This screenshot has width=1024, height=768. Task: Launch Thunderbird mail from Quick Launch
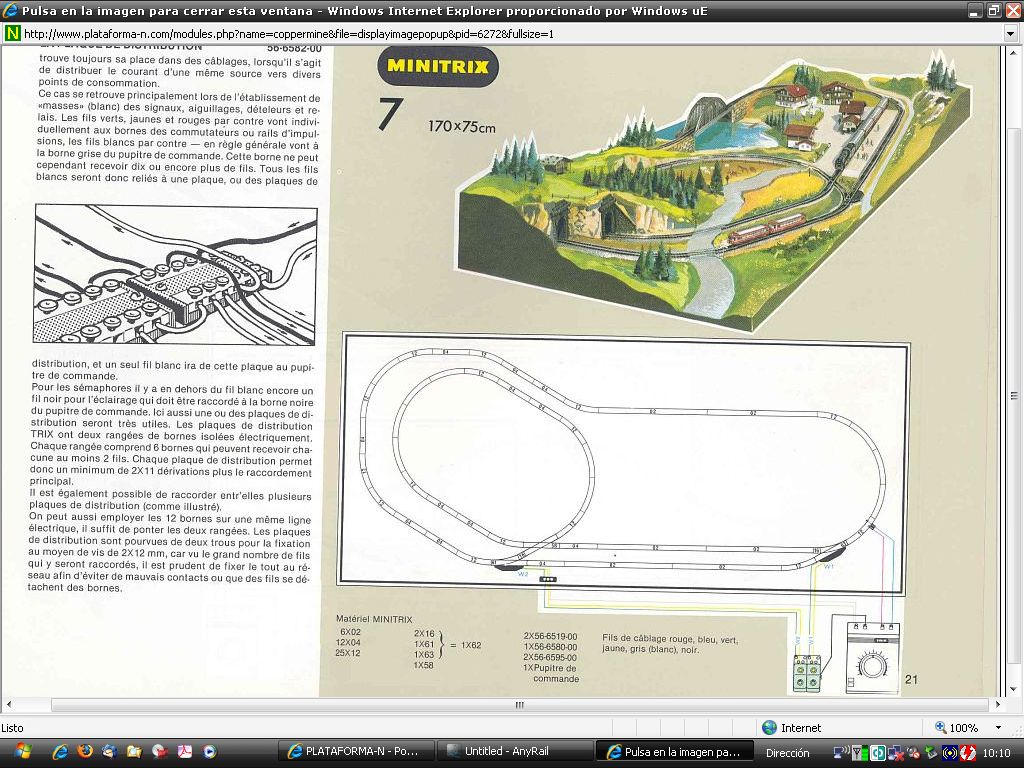tap(110, 751)
